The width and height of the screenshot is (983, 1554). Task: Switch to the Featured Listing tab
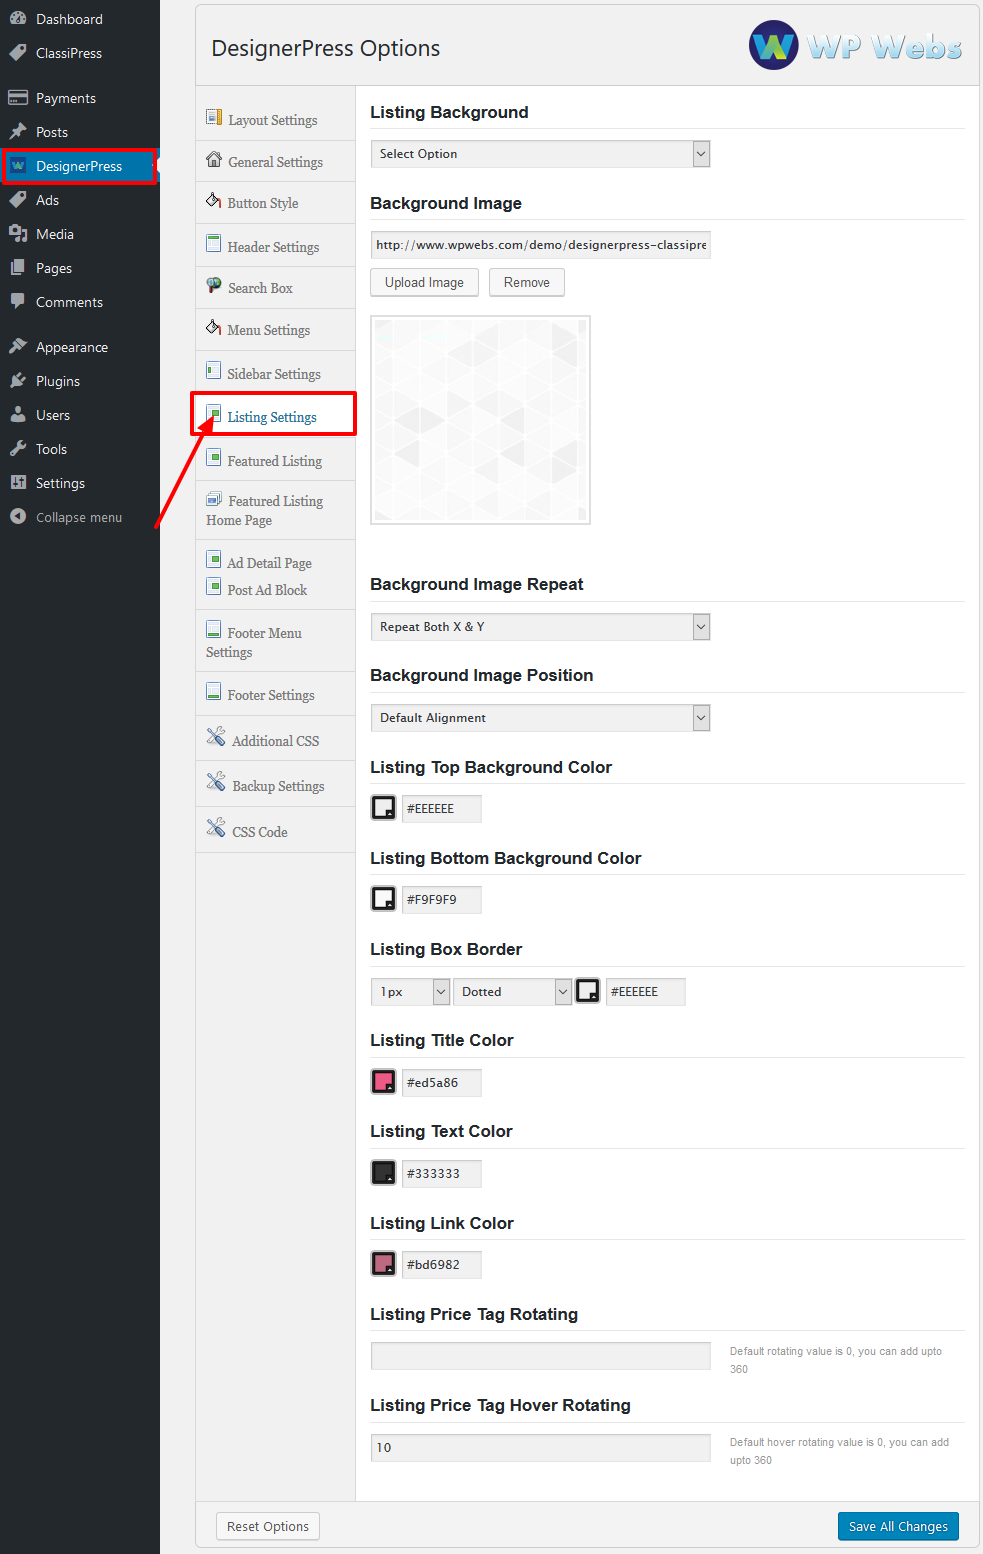point(275,461)
